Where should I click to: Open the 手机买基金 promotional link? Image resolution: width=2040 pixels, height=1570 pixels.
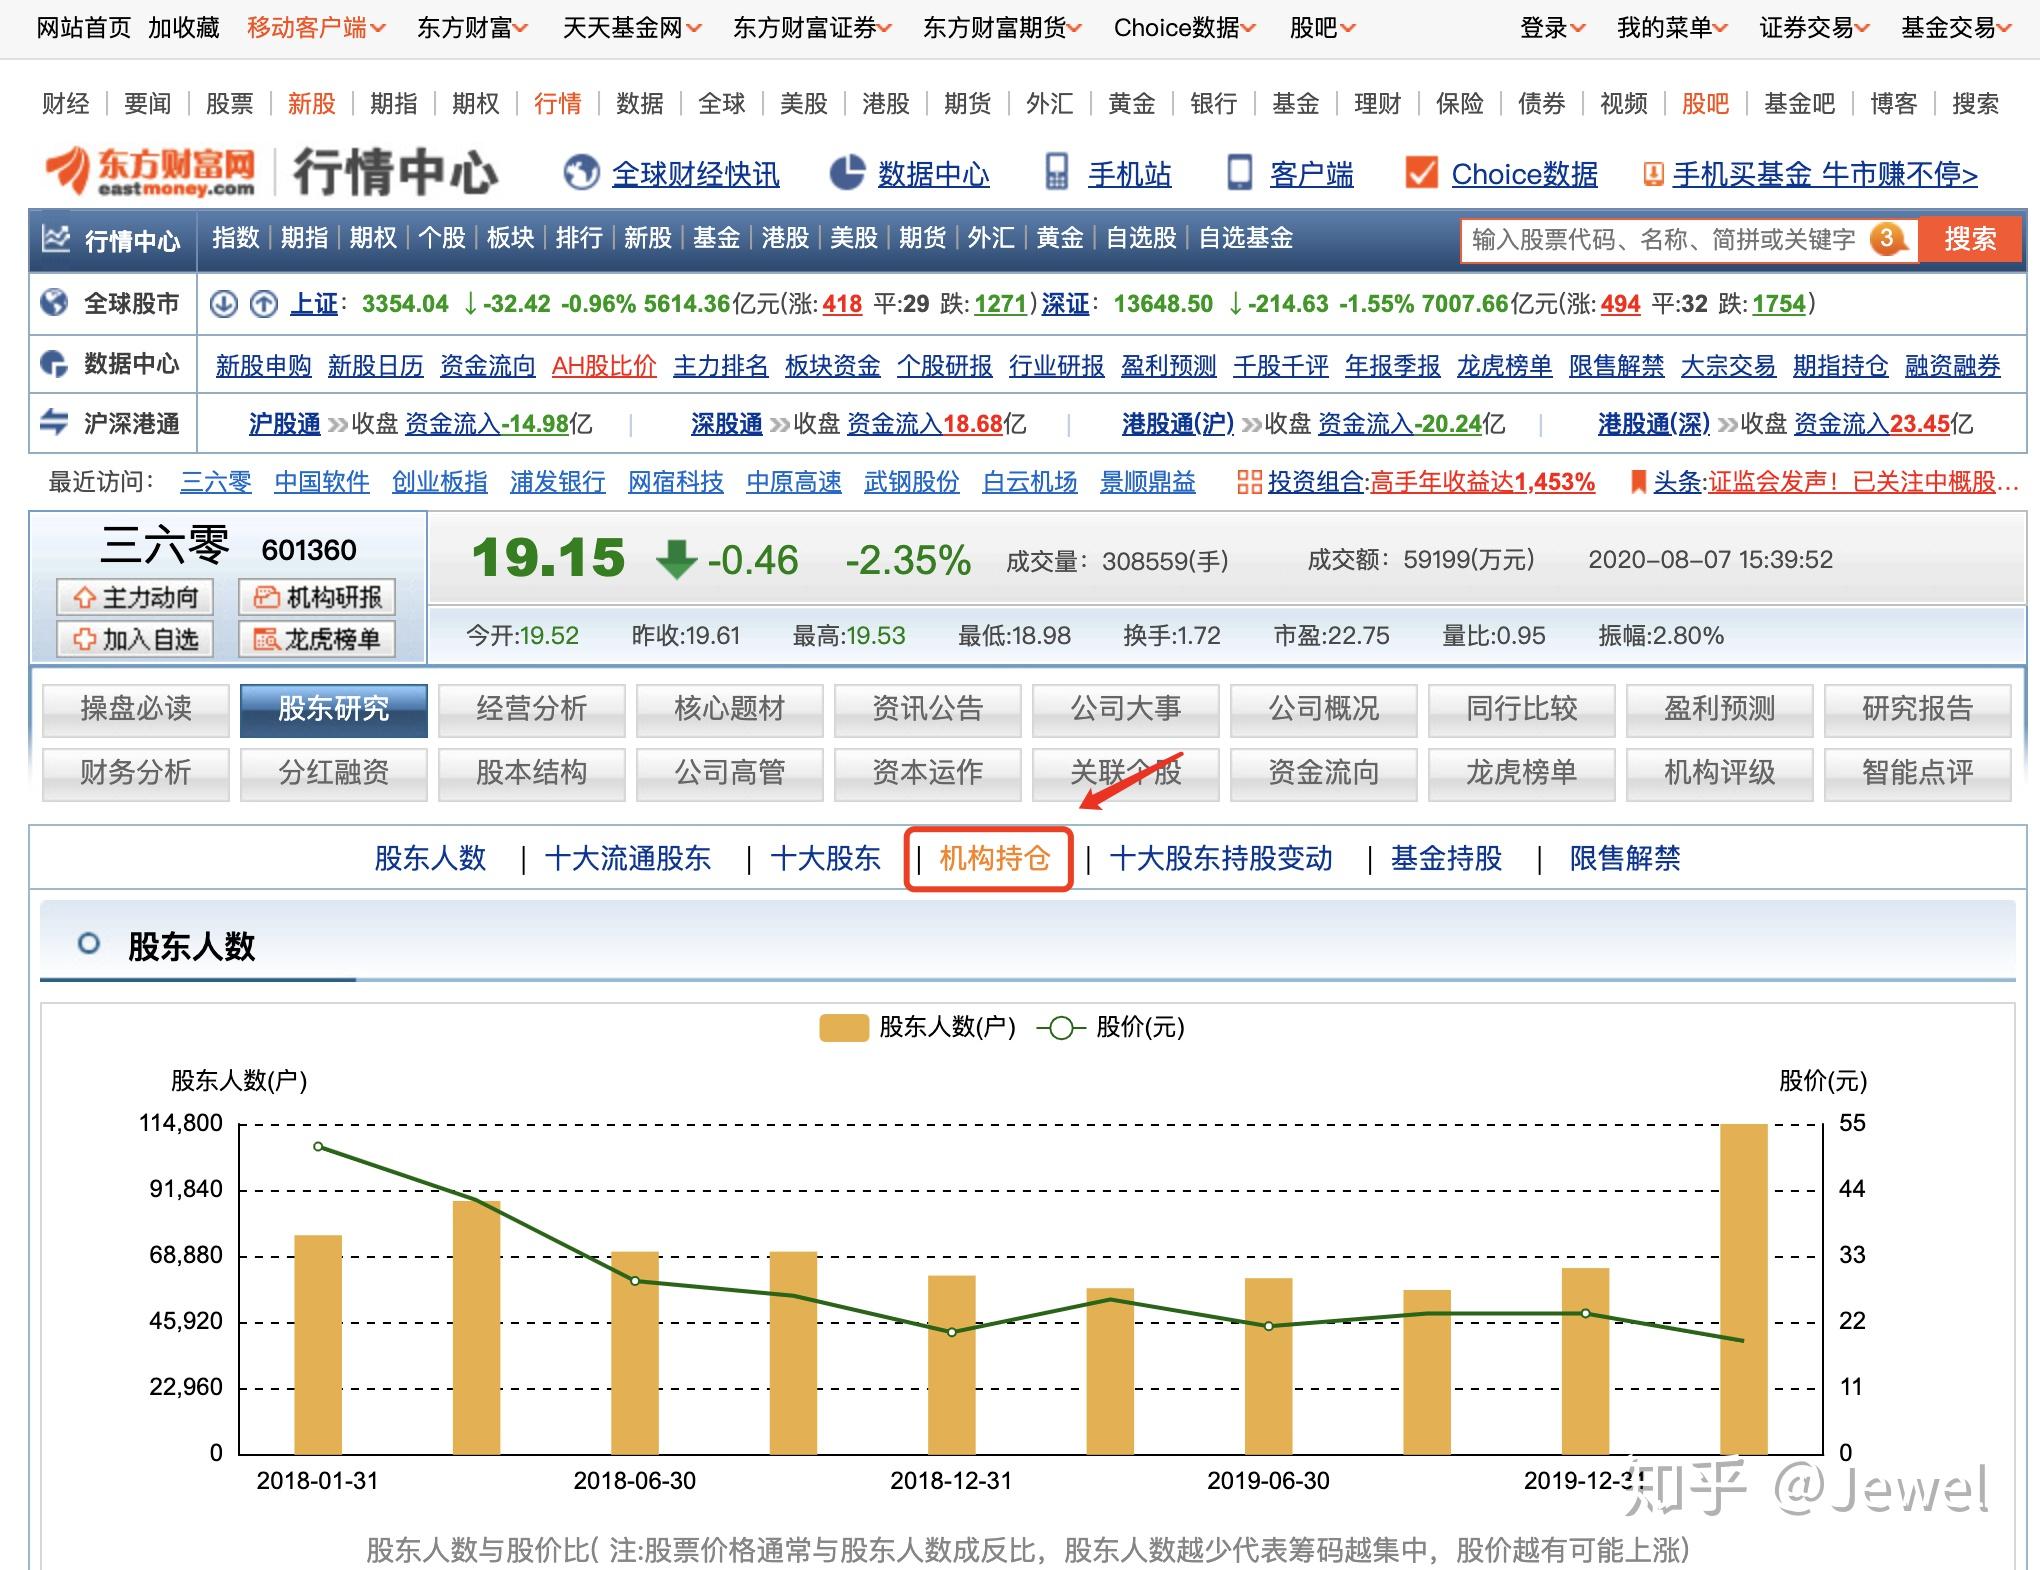tap(1825, 174)
